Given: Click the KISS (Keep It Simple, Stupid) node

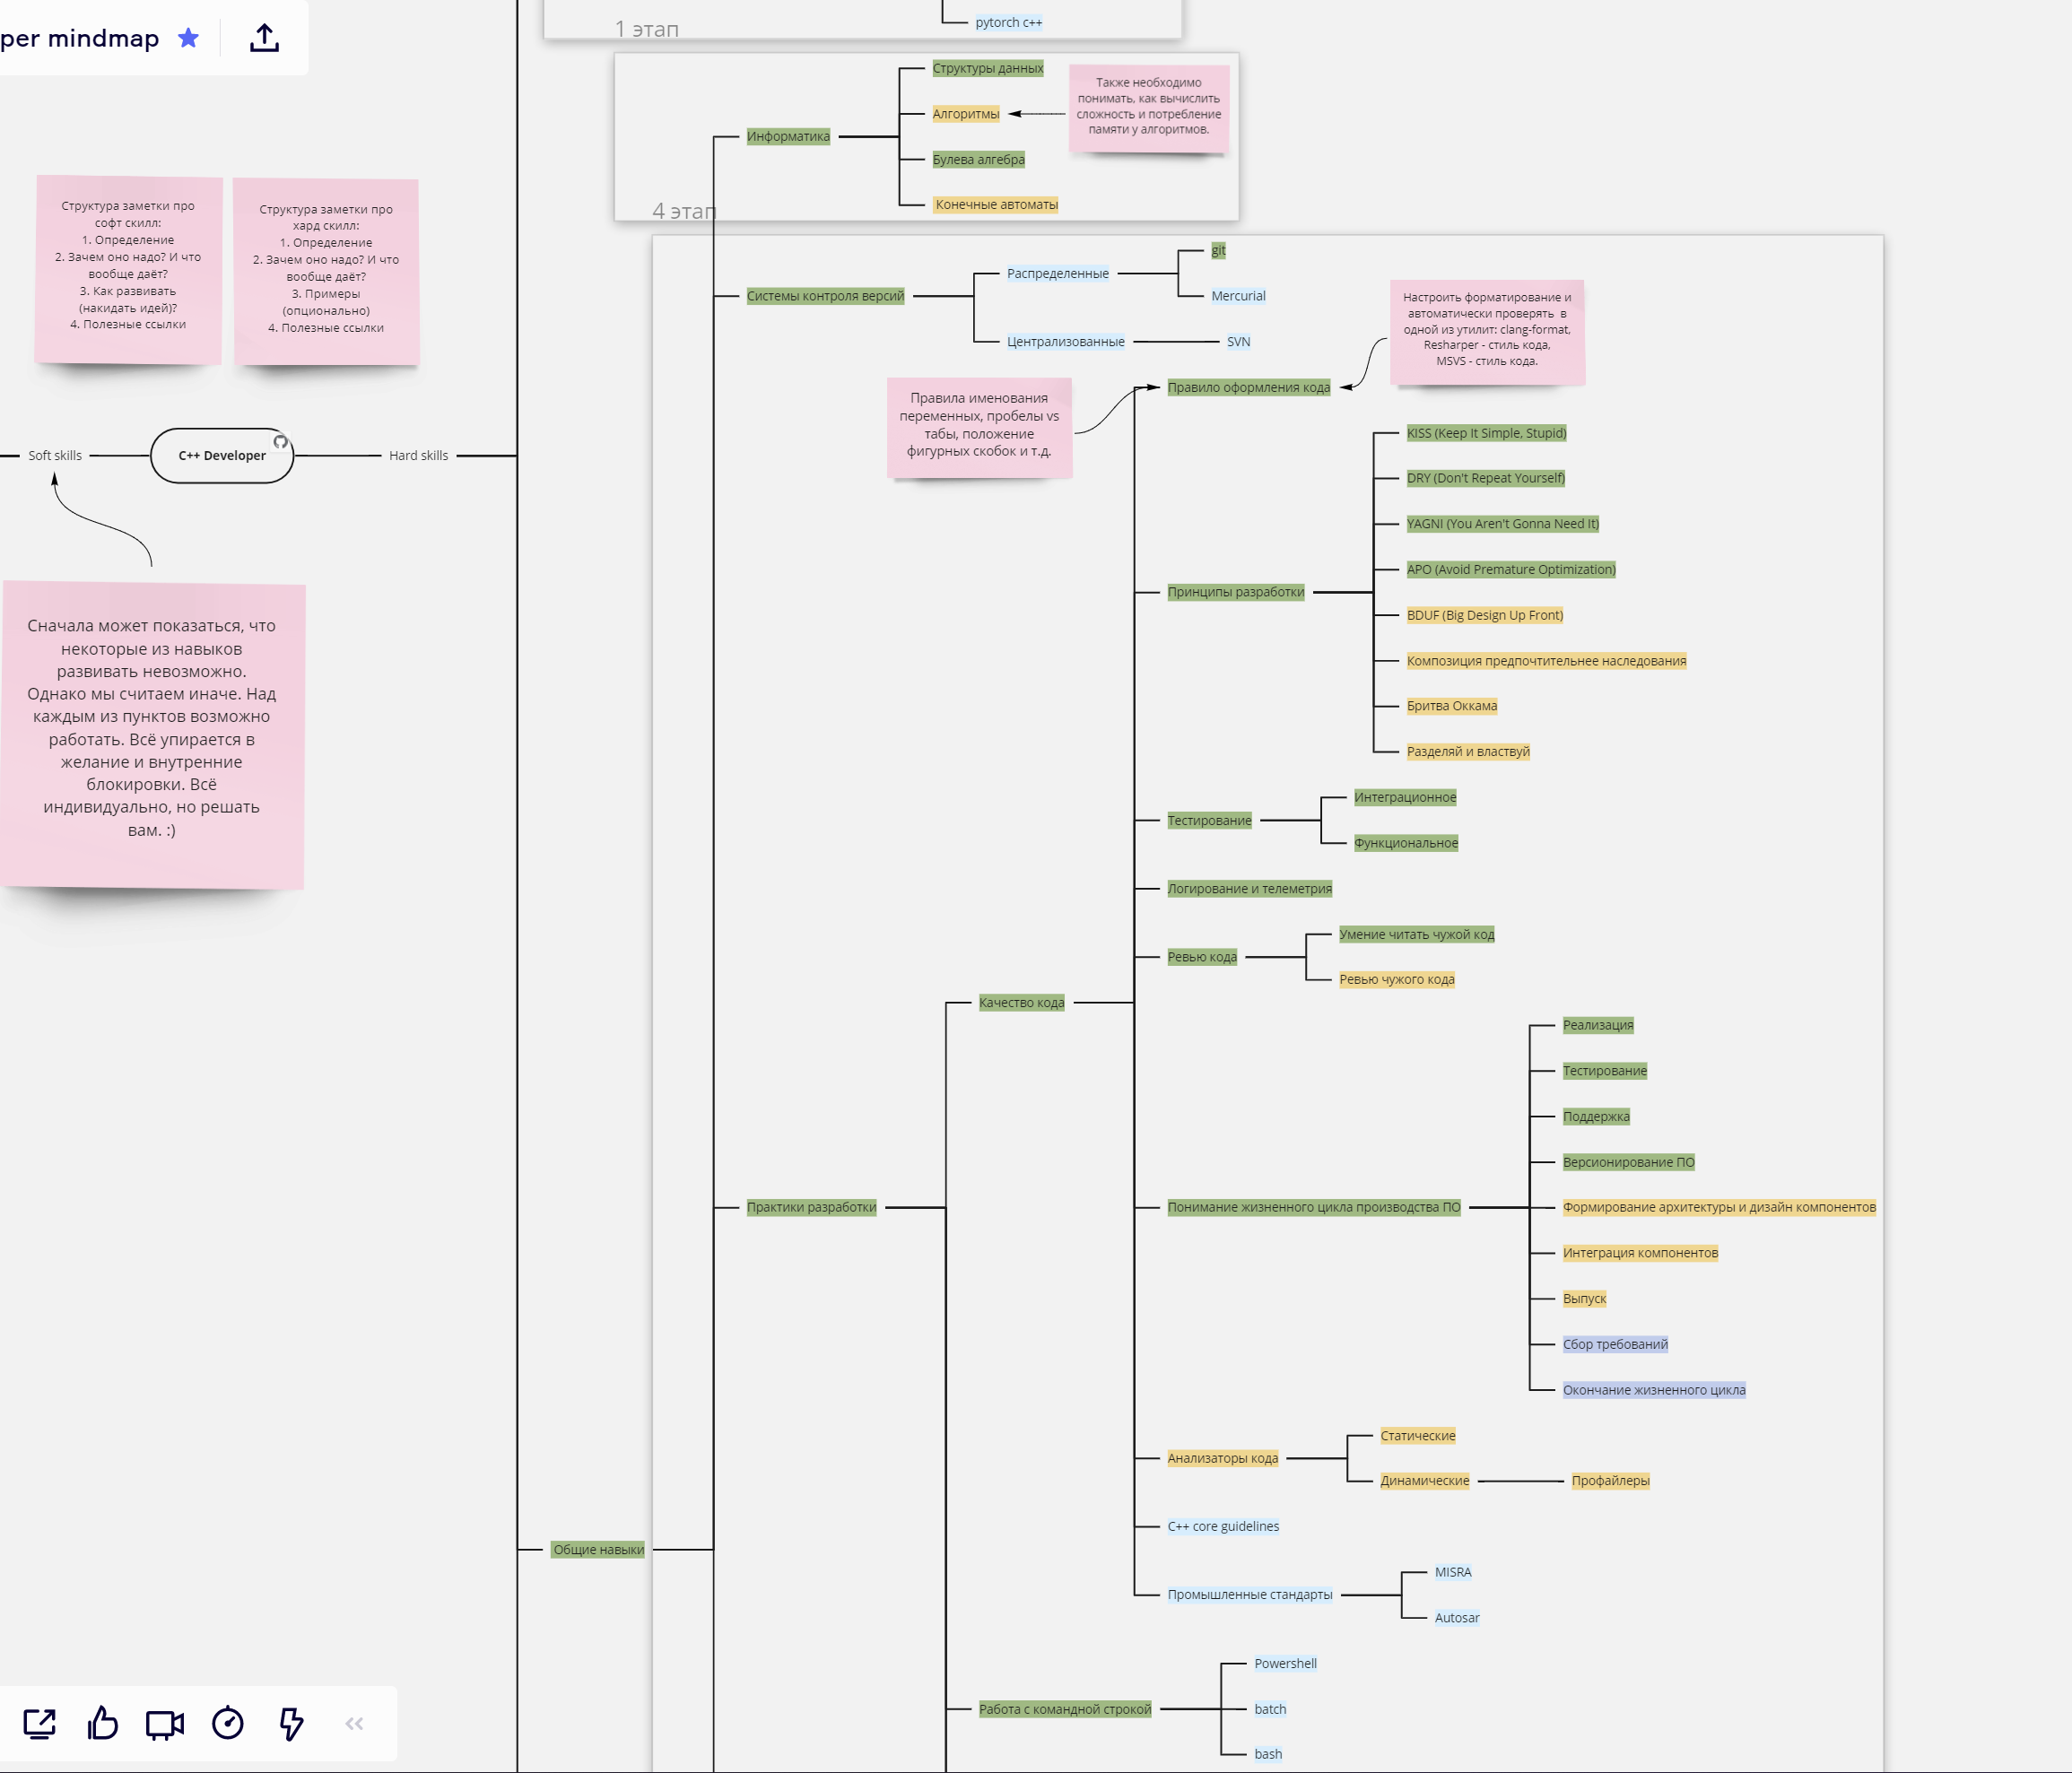Looking at the screenshot, I should [x=1486, y=433].
